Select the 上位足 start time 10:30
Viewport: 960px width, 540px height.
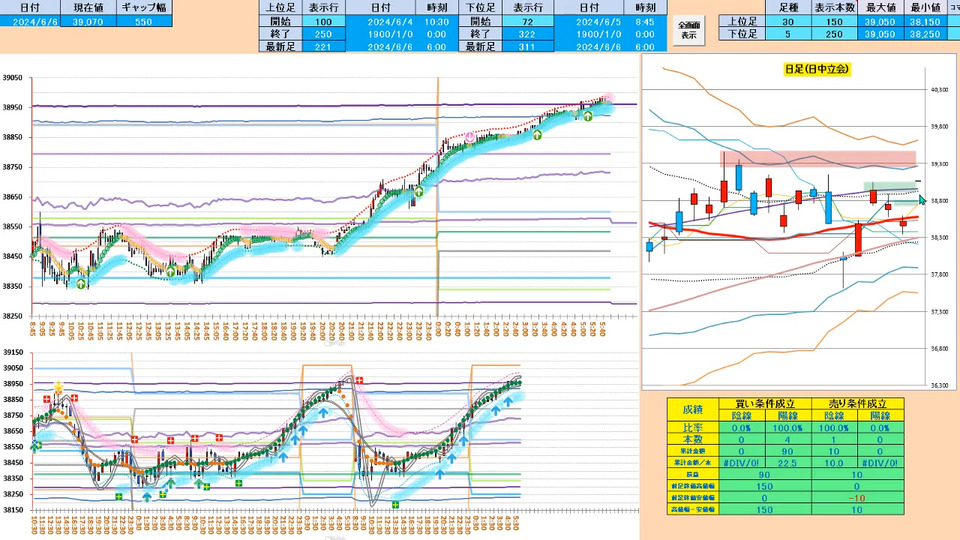[436, 21]
